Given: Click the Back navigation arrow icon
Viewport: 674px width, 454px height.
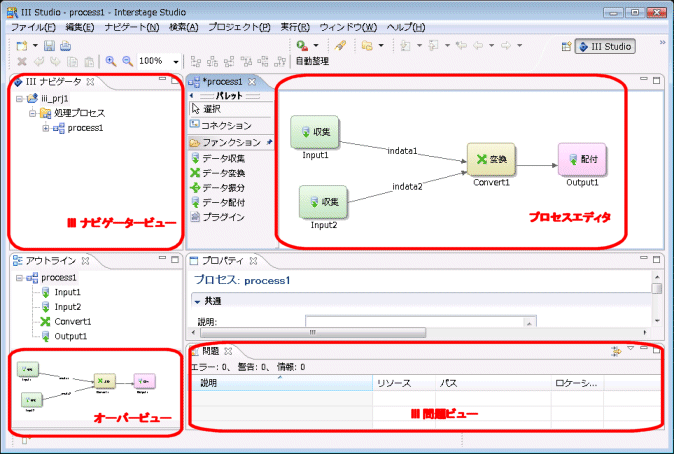Looking at the screenshot, I should click(x=478, y=45).
